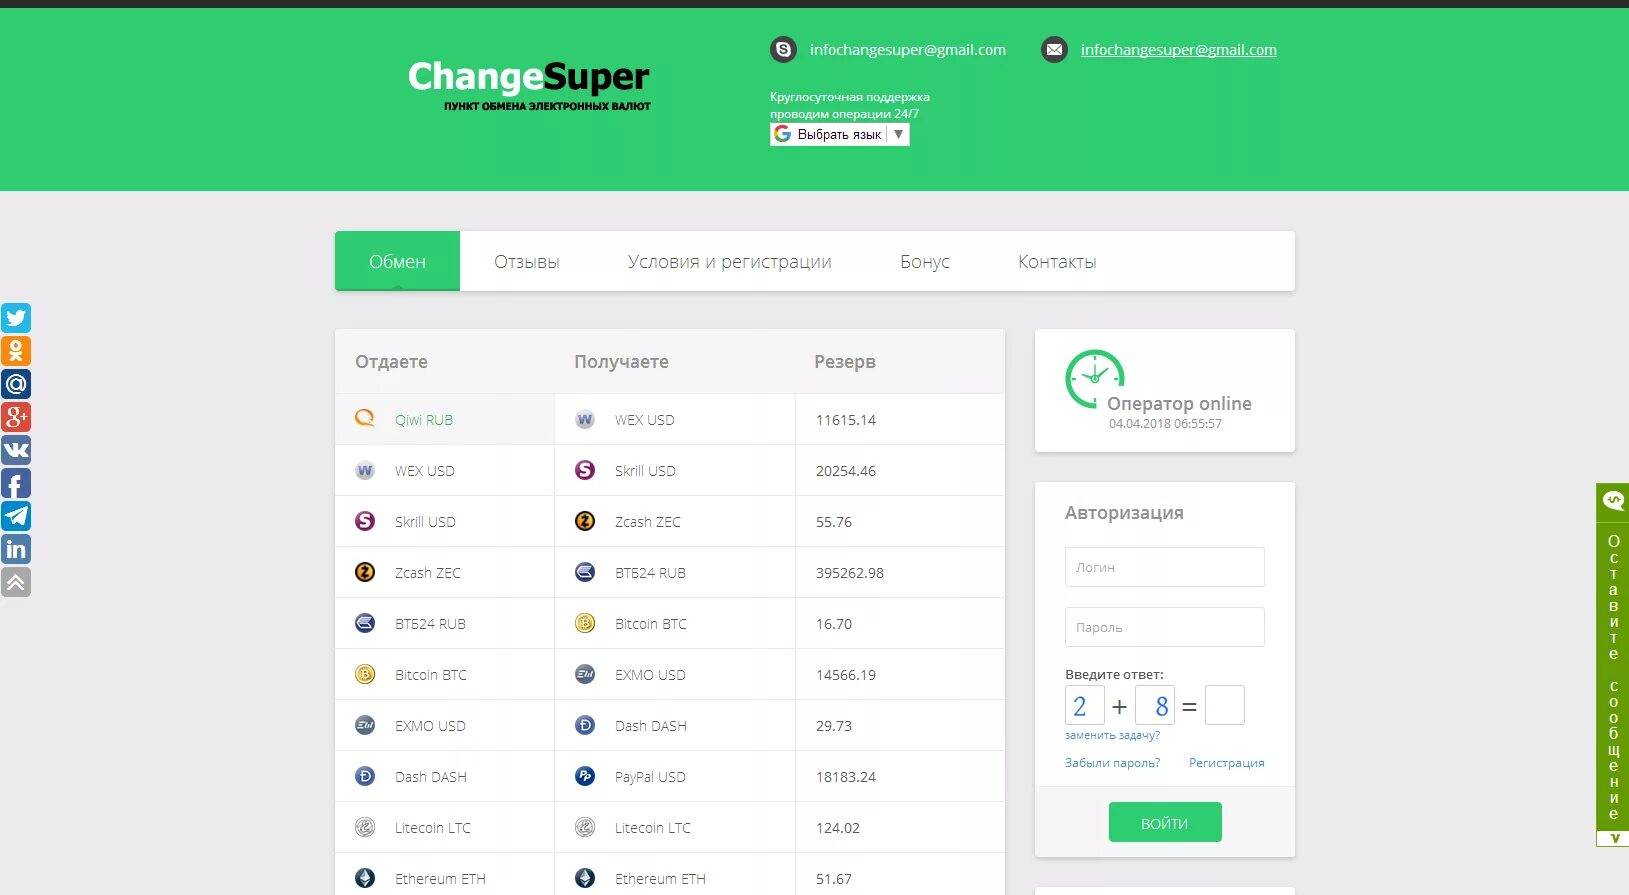Click the Забыли пароль? link
Image resolution: width=1629 pixels, height=895 pixels.
pos(1112,763)
